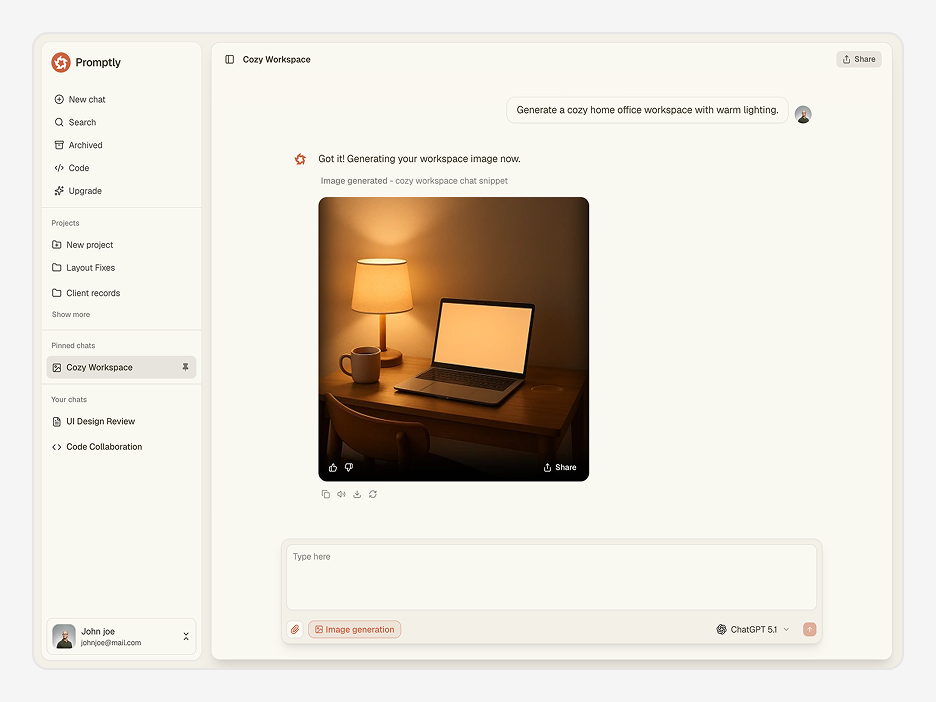Click the Promptly logo icon

tap(61, 62)
